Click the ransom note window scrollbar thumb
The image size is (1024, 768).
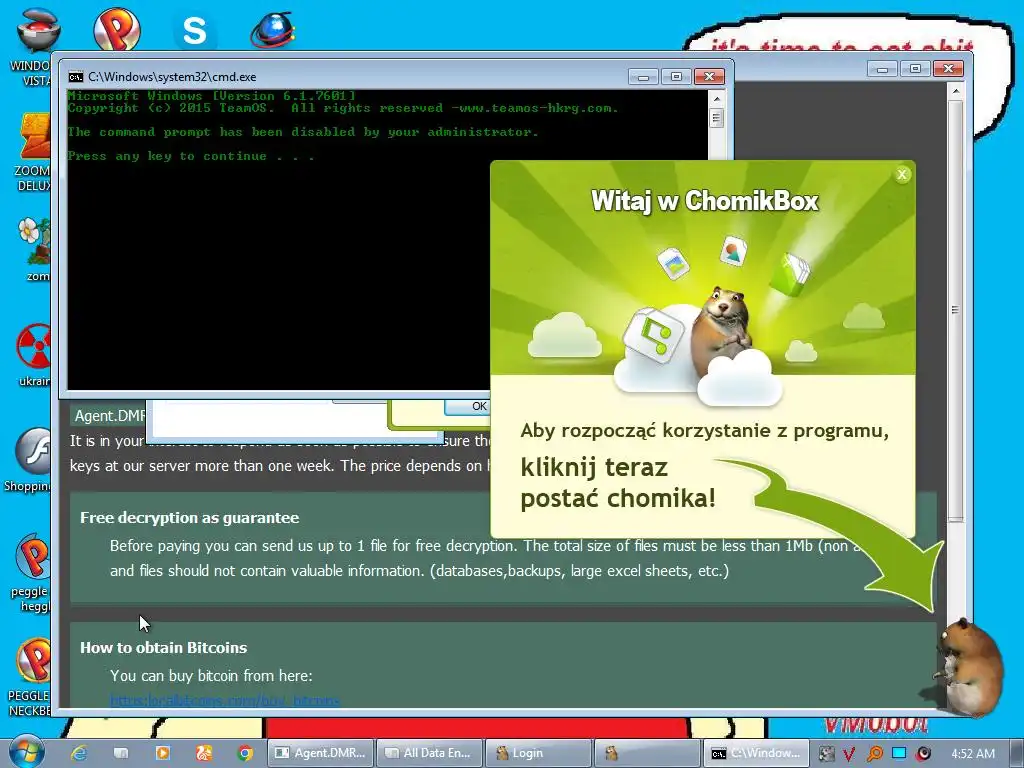tap(955, 310)
